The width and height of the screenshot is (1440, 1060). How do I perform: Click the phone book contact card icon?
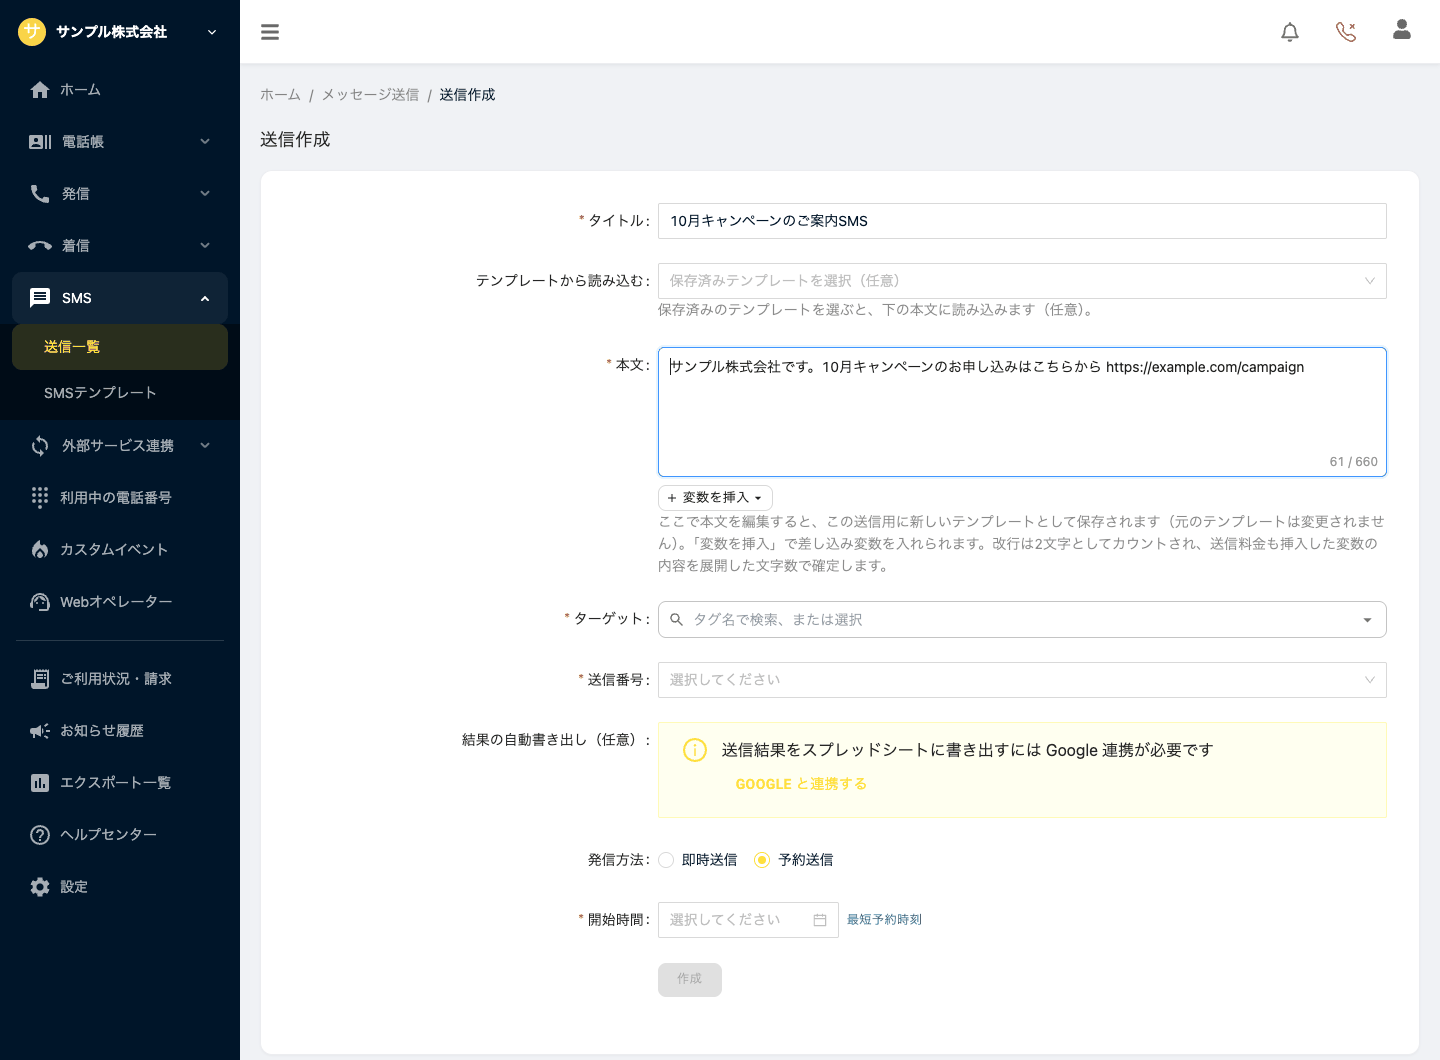tap(40, 142)
